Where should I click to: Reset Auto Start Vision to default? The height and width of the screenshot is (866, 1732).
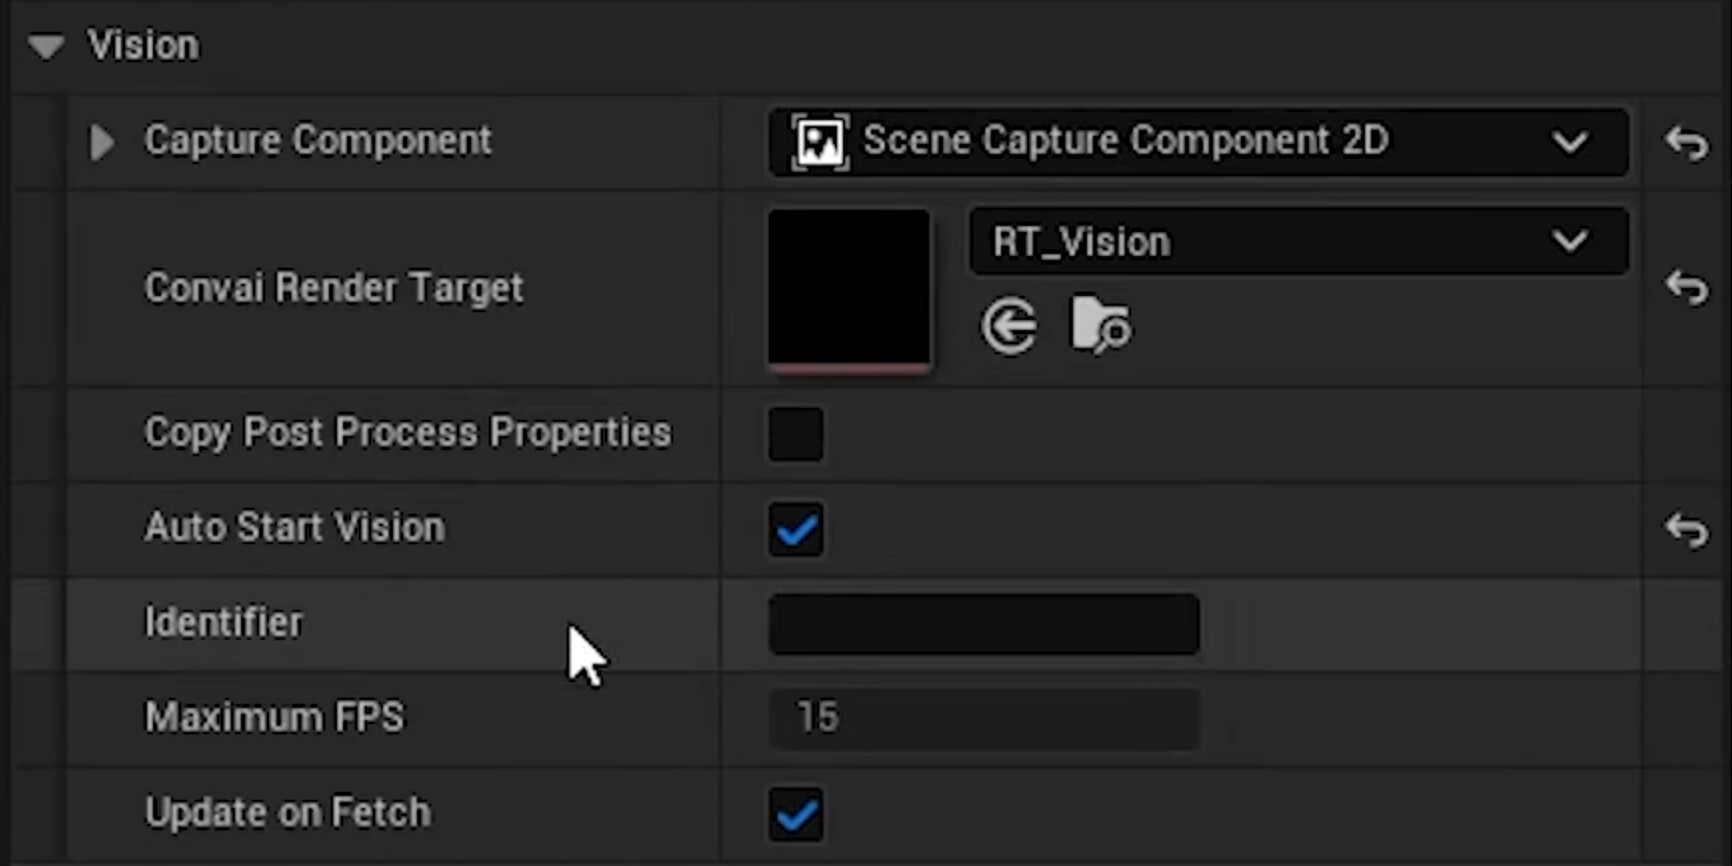[1687, 529]
